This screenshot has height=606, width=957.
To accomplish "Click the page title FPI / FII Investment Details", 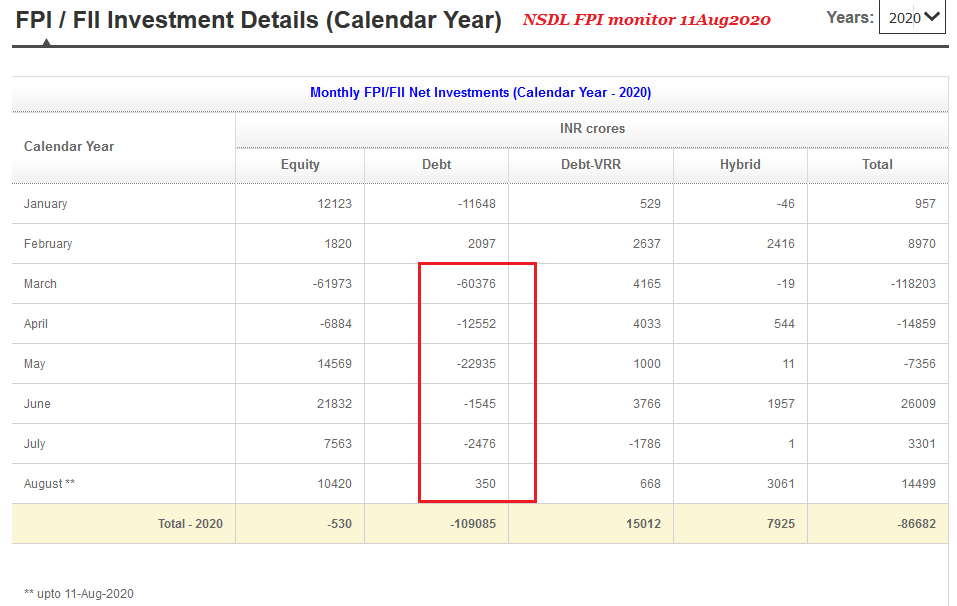I will click(x=258, y=20).
